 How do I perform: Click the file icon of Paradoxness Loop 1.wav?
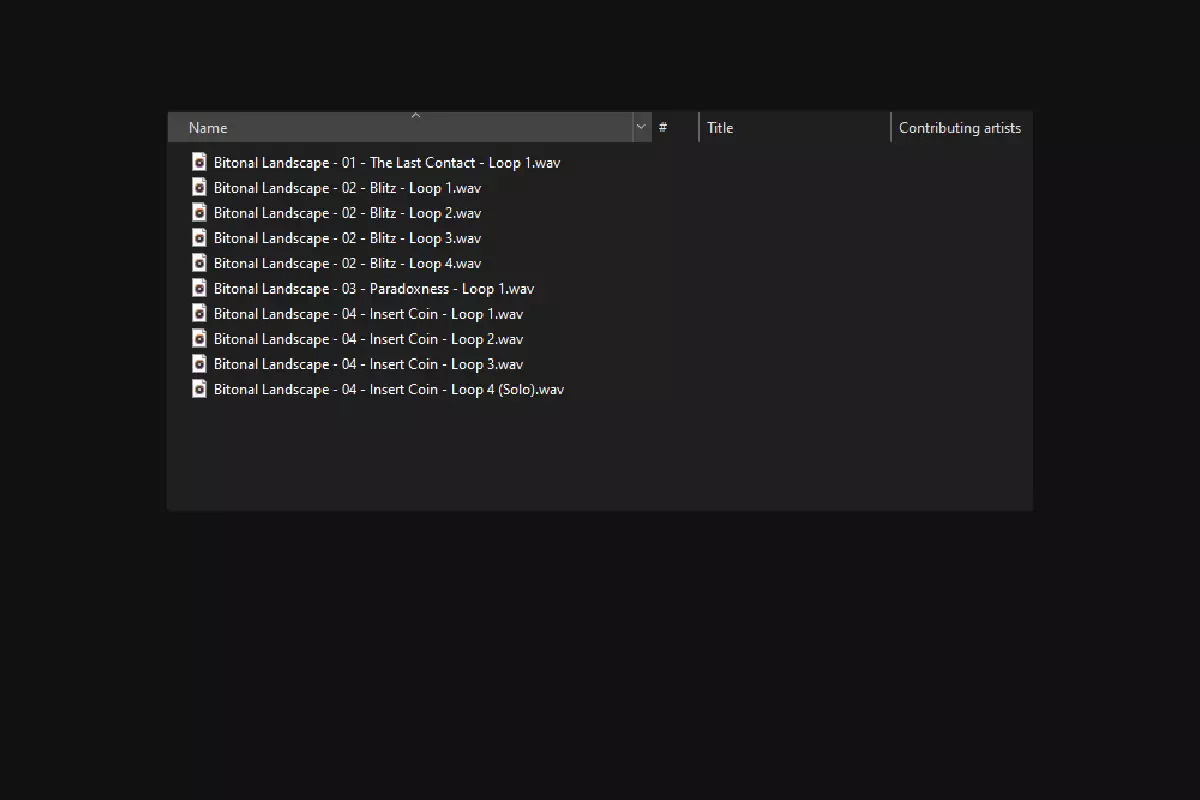pos(199,288)
